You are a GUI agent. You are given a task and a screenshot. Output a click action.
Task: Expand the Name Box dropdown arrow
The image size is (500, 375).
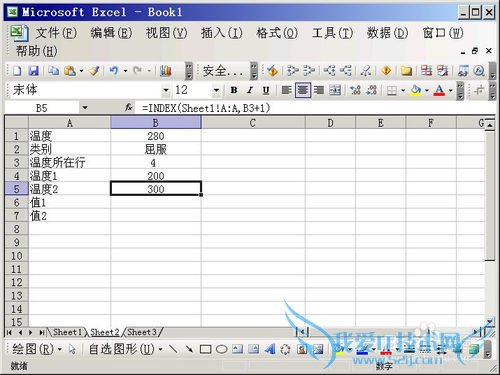[85, 108]
